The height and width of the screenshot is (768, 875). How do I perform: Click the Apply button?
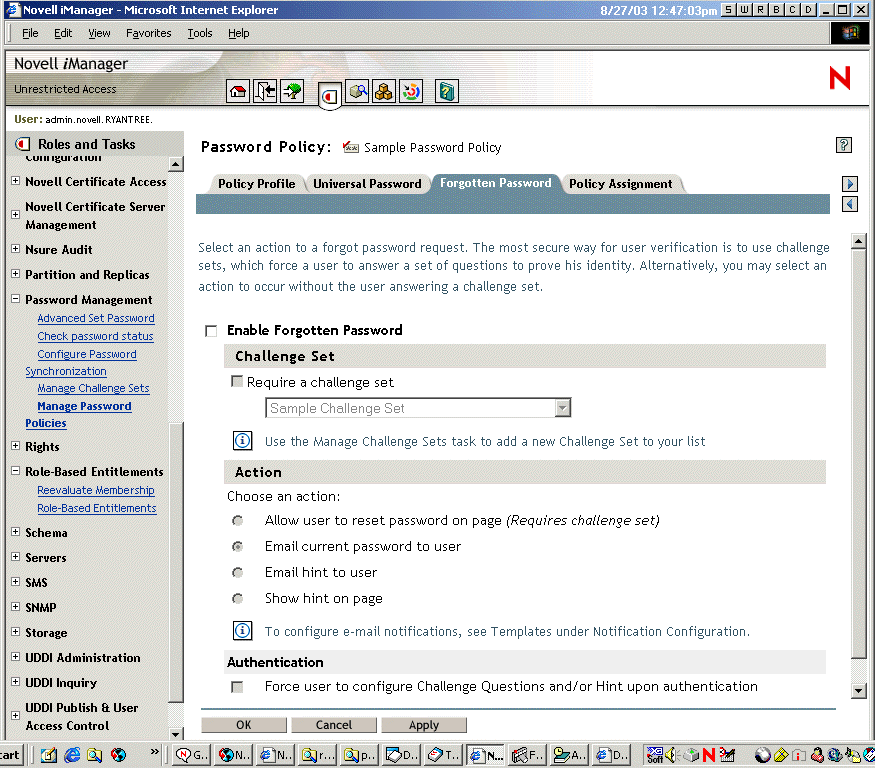pyautogui.click(x=424, y=724)
